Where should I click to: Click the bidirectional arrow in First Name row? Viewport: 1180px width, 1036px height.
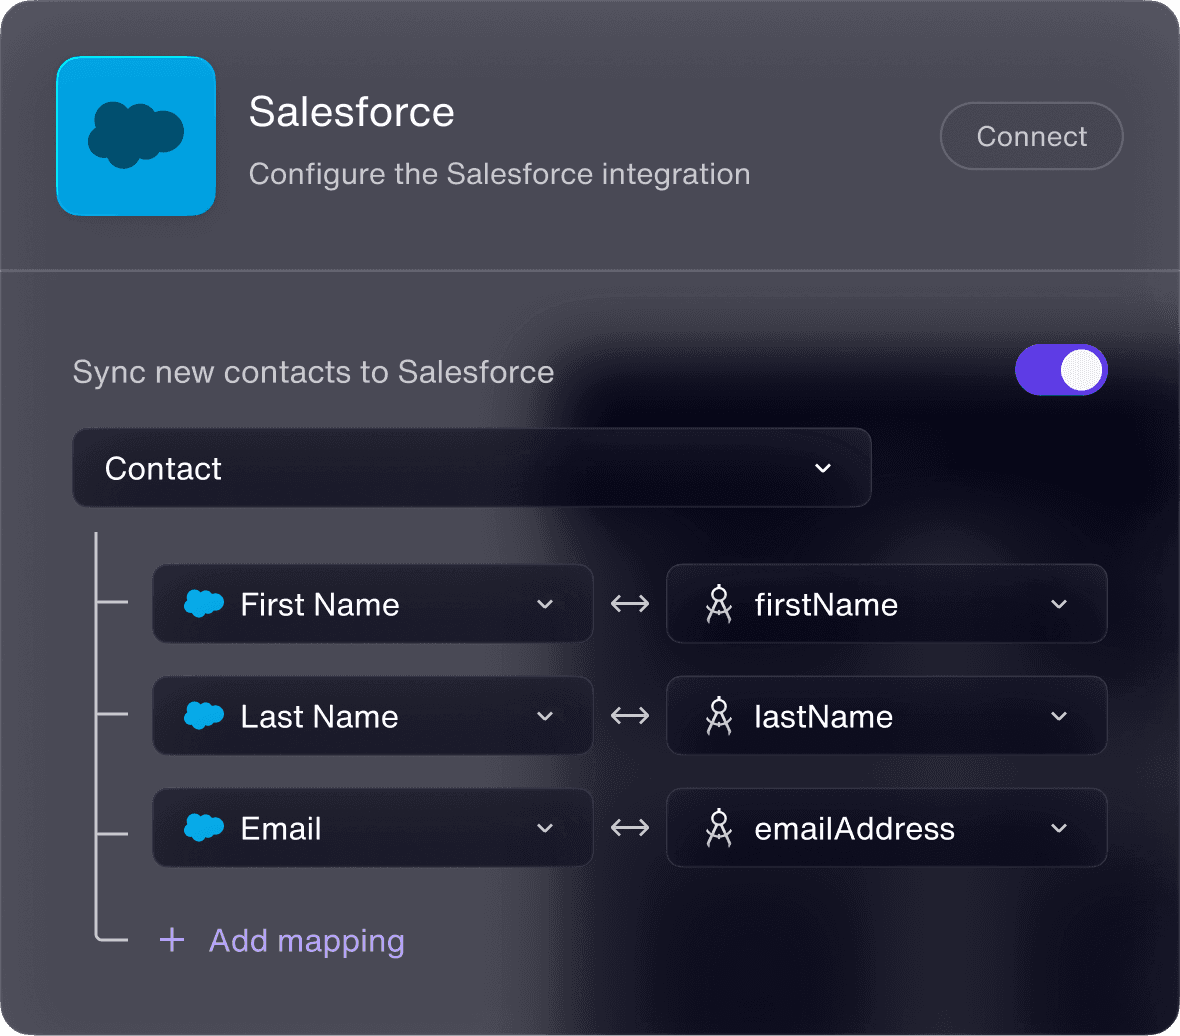630,604
